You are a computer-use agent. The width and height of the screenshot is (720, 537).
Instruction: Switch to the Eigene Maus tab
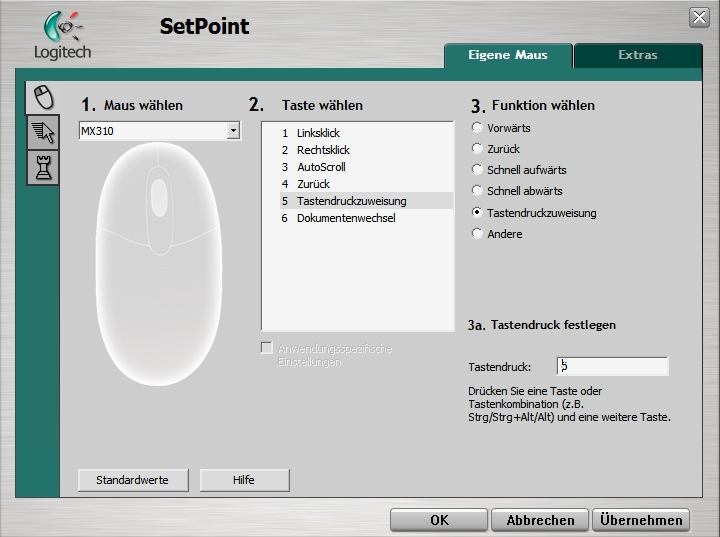(x=508, y=55)
